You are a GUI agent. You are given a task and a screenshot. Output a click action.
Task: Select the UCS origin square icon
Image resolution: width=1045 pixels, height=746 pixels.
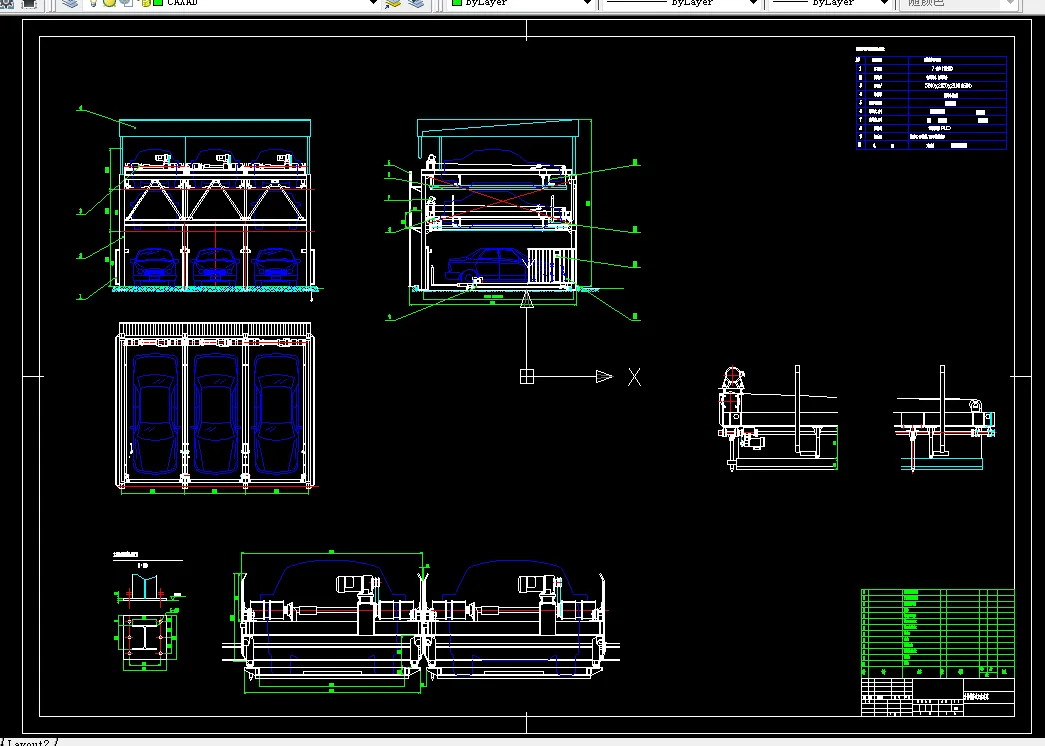click(526, 377)
